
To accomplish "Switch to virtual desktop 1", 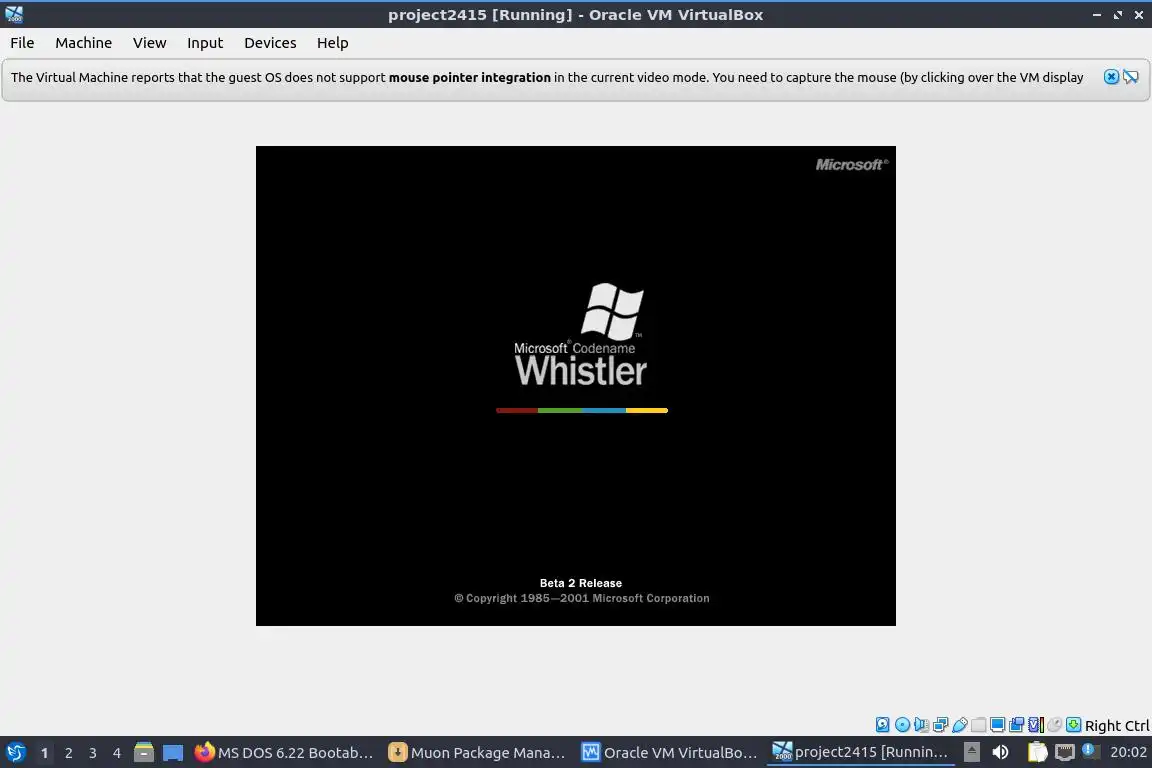I will (44, 753).
